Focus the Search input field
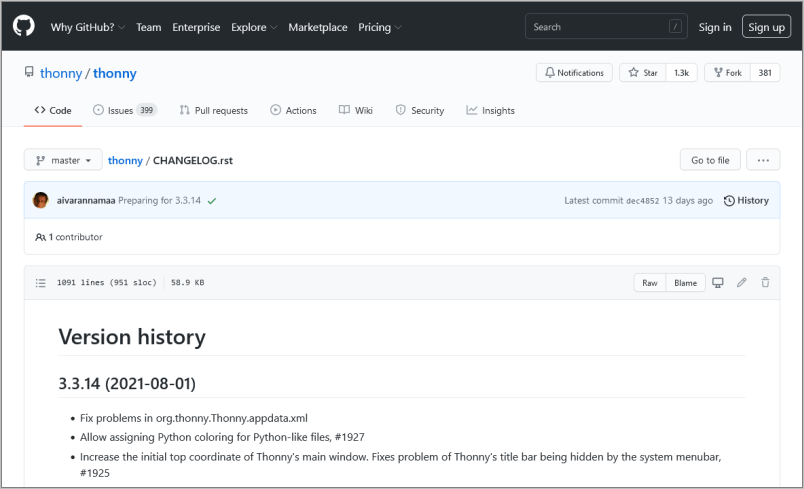 [606, 27]
